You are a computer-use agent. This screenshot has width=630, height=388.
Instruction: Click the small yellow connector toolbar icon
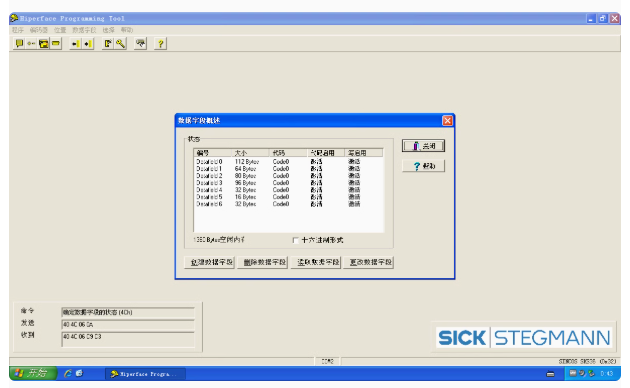click(x=31, y=43)
